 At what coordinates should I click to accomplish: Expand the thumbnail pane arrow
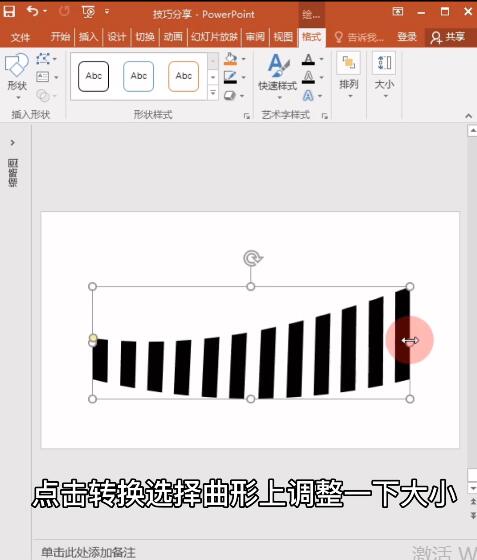[12, 142]
